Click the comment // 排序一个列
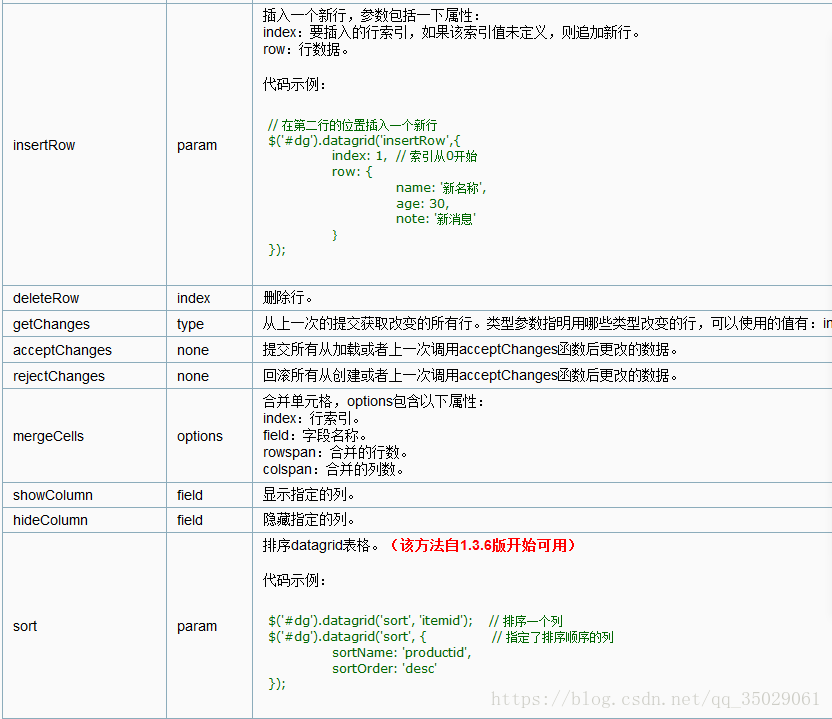Image resolution: width=832 pixels, height=719 pixels. click(x=526, y=621)
